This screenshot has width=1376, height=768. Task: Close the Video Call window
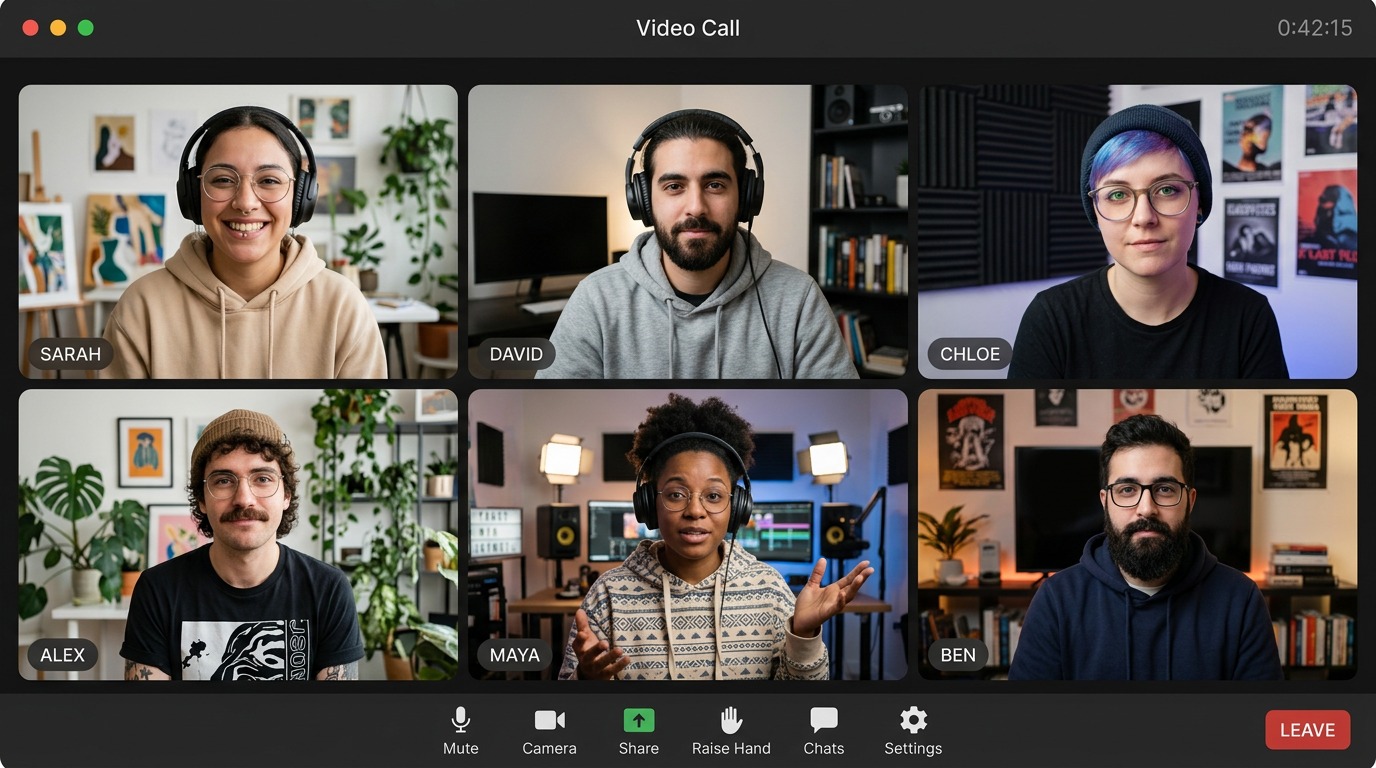coord(30,28)
